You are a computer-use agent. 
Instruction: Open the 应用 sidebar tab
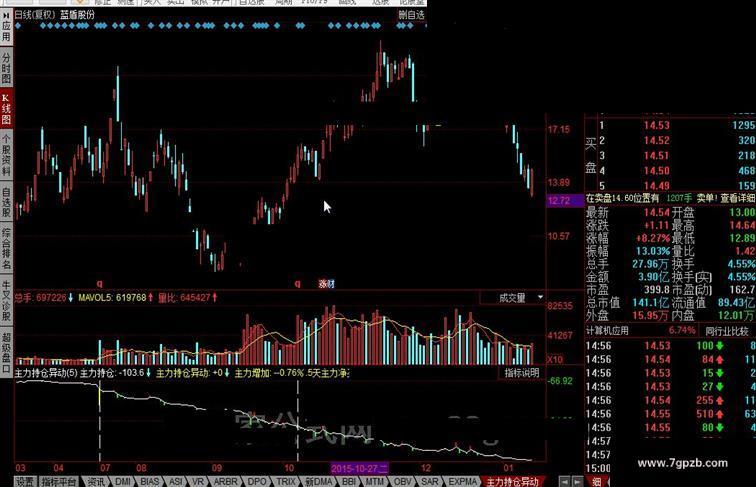tap(6, 27)
